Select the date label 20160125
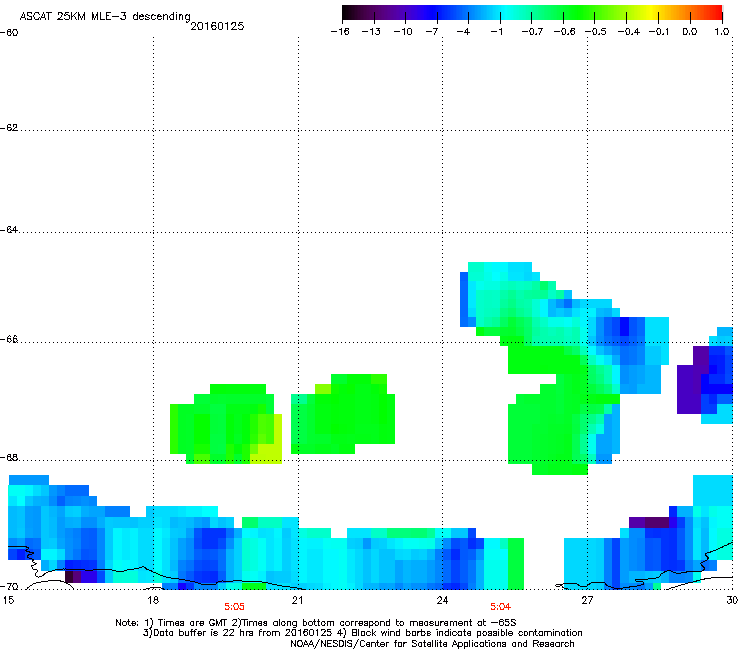 (x=217, y=26)
